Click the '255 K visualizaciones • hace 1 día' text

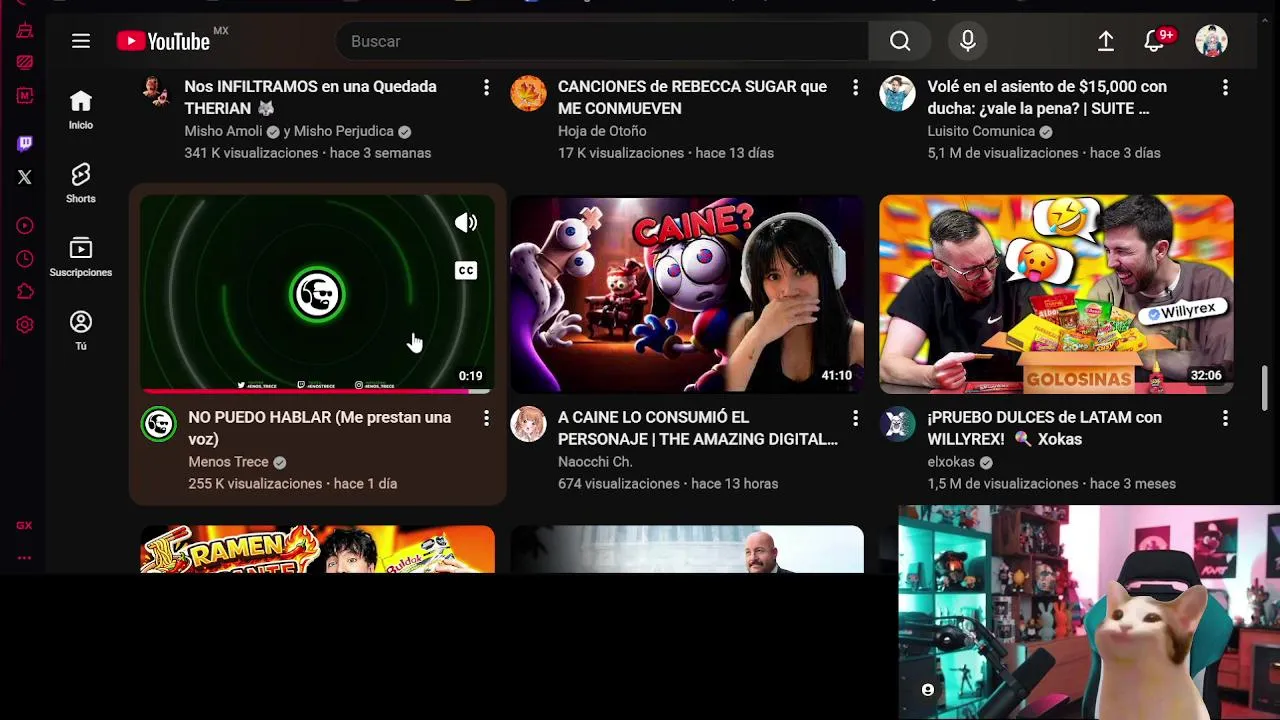[x=292, y=484]
